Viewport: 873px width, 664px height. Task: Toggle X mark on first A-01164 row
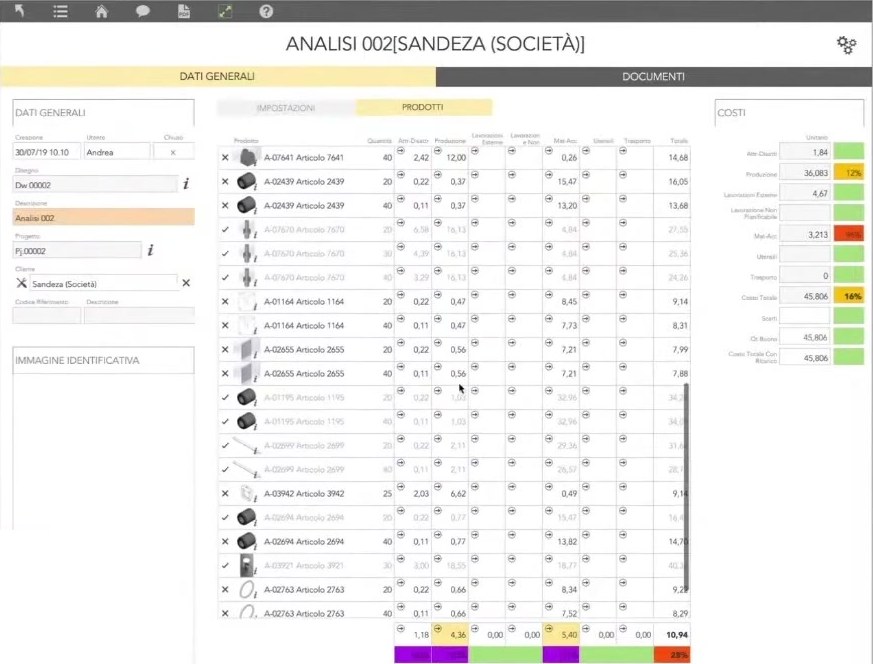(225, 302)
